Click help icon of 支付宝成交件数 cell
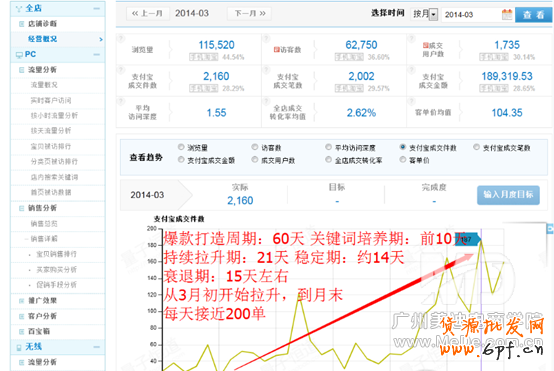Image resolution: width=554 pixels, height=371 pixels. (x=121, y=70)
